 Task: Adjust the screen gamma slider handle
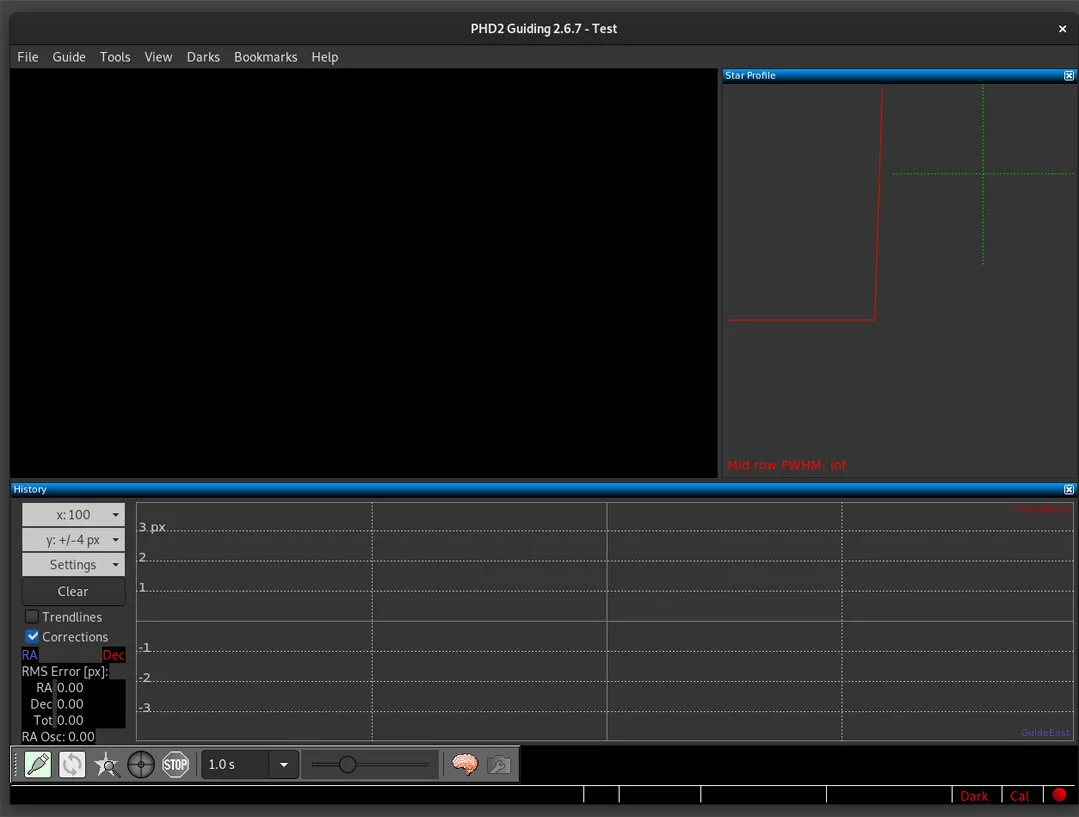pyautogui.click(x=348, y=765)
